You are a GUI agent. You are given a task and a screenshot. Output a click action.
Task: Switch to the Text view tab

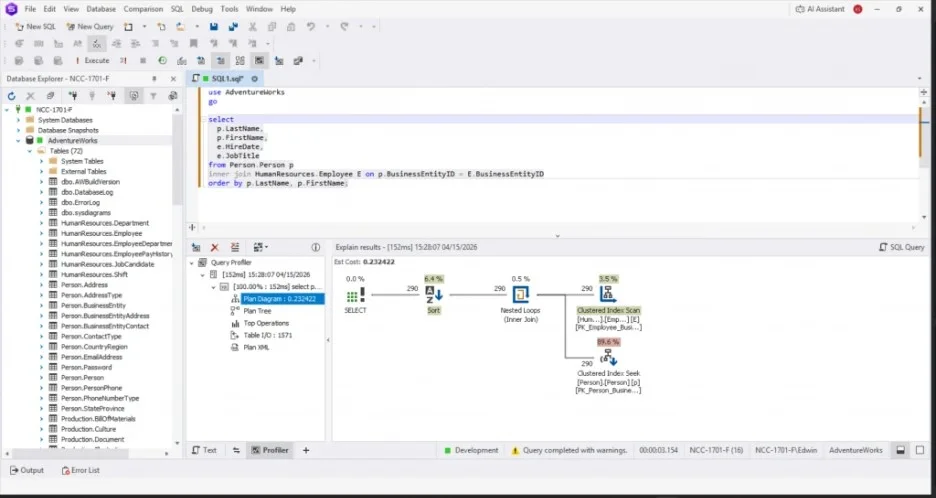[x=205, y=450]
